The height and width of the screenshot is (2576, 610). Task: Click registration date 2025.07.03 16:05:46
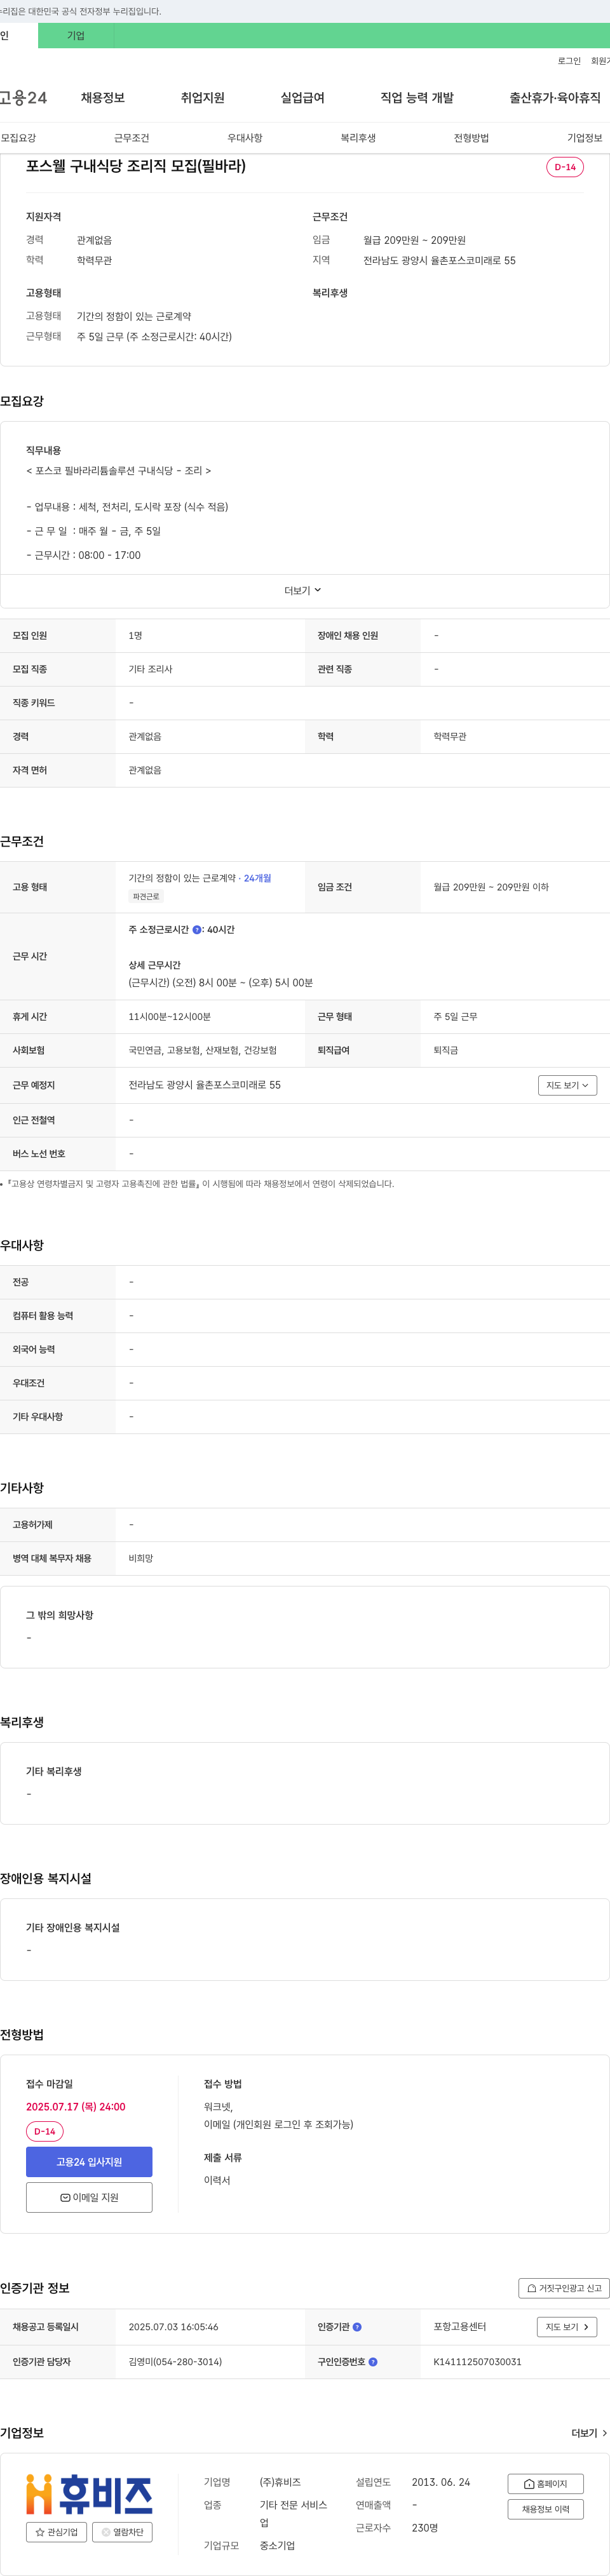[x=173, y=2327]
